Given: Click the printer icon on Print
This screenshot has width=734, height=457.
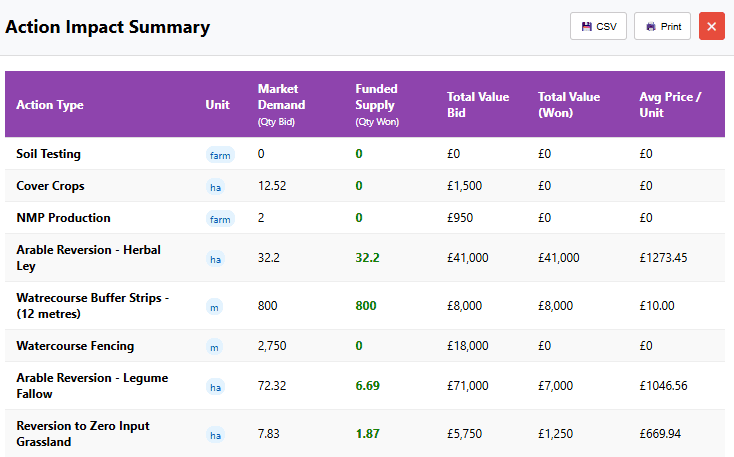Looking at the screenshot, I should (651, 26).
